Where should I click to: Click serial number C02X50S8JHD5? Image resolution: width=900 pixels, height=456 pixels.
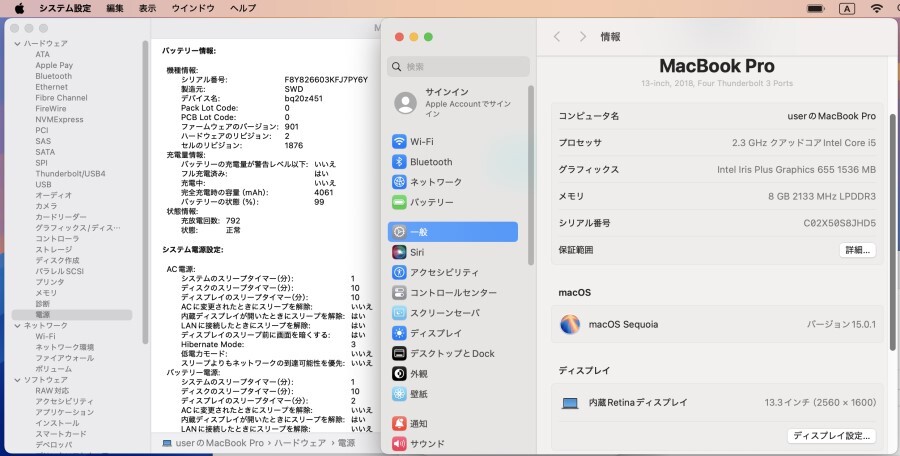pyautogui.click(x=840, y=223)
